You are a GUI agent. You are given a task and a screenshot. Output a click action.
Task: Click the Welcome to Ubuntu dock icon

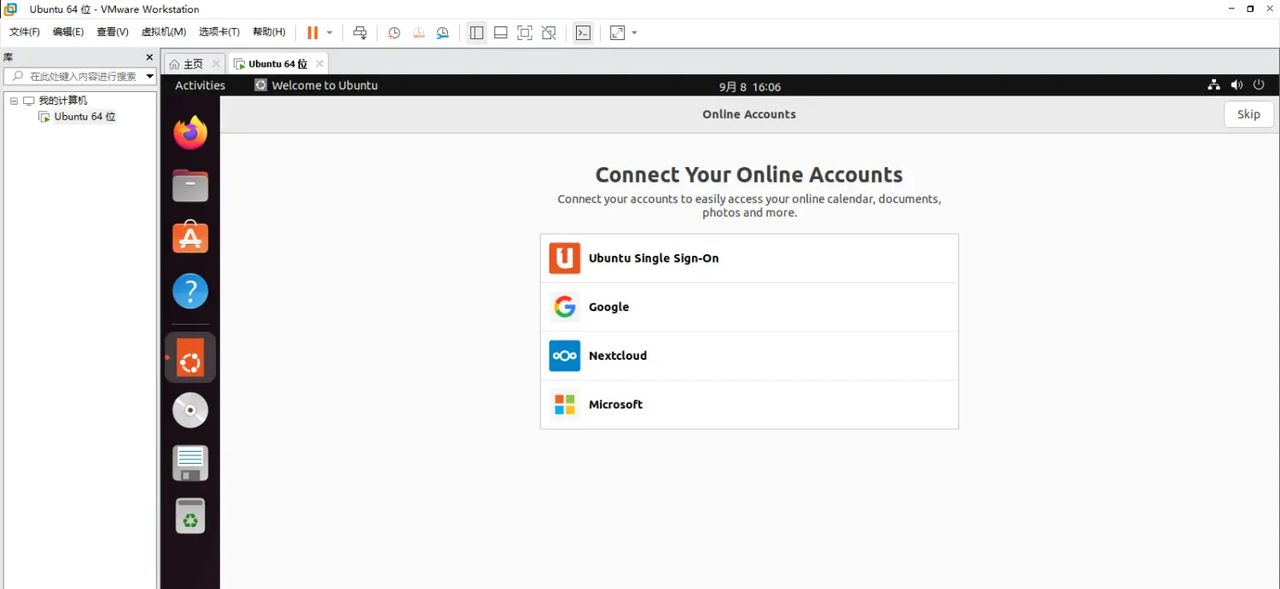pos(190,357)
